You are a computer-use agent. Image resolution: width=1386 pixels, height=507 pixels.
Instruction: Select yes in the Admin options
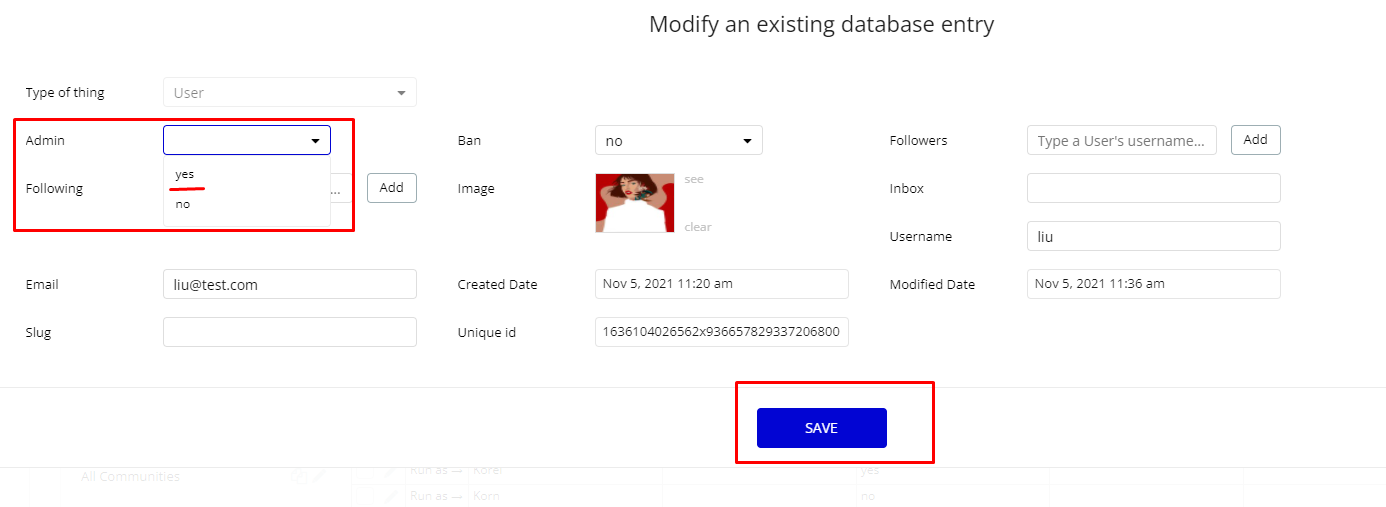(x=185, y=174)
